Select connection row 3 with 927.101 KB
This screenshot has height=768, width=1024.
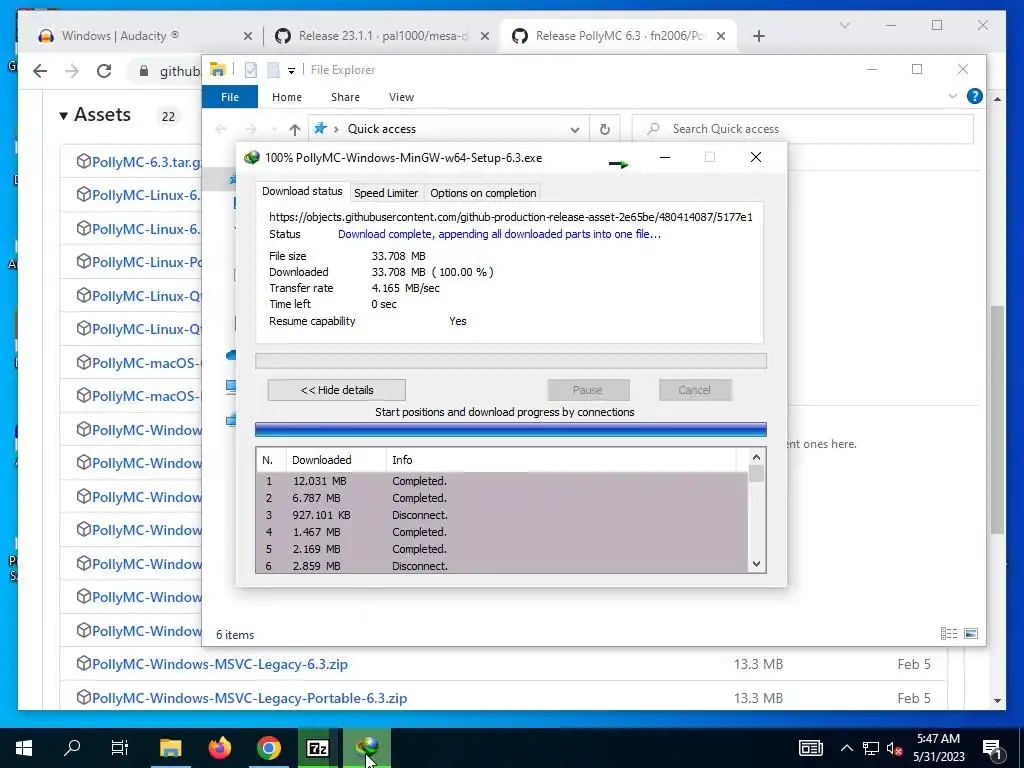(502, 515)
